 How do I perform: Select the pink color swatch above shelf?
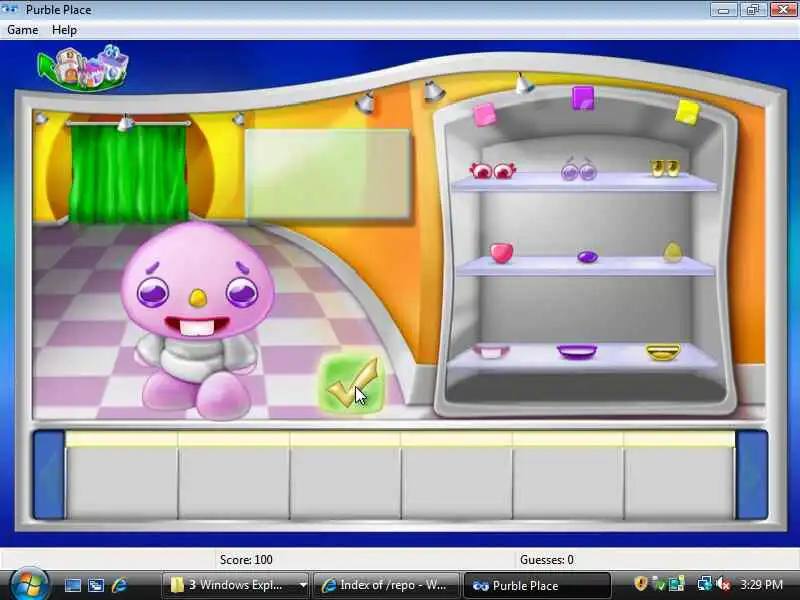point(484,114)
